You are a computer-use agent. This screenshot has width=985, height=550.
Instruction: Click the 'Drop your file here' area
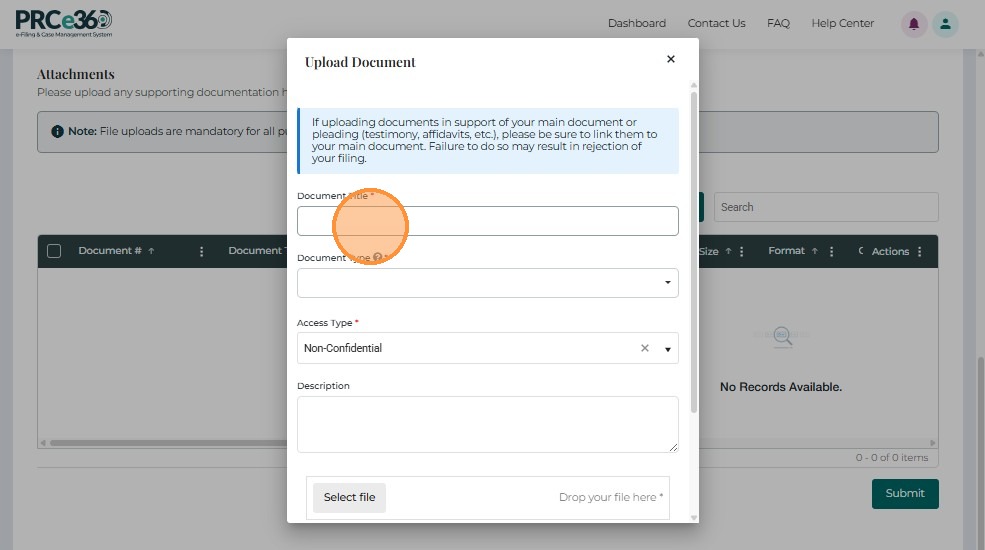(611, 497)
